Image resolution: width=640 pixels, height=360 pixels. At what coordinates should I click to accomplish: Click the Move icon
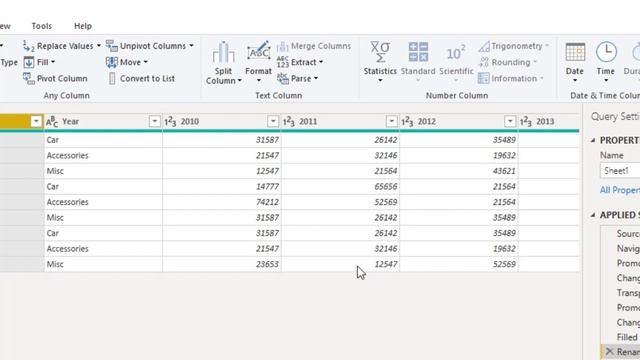(x=111, y=62)
